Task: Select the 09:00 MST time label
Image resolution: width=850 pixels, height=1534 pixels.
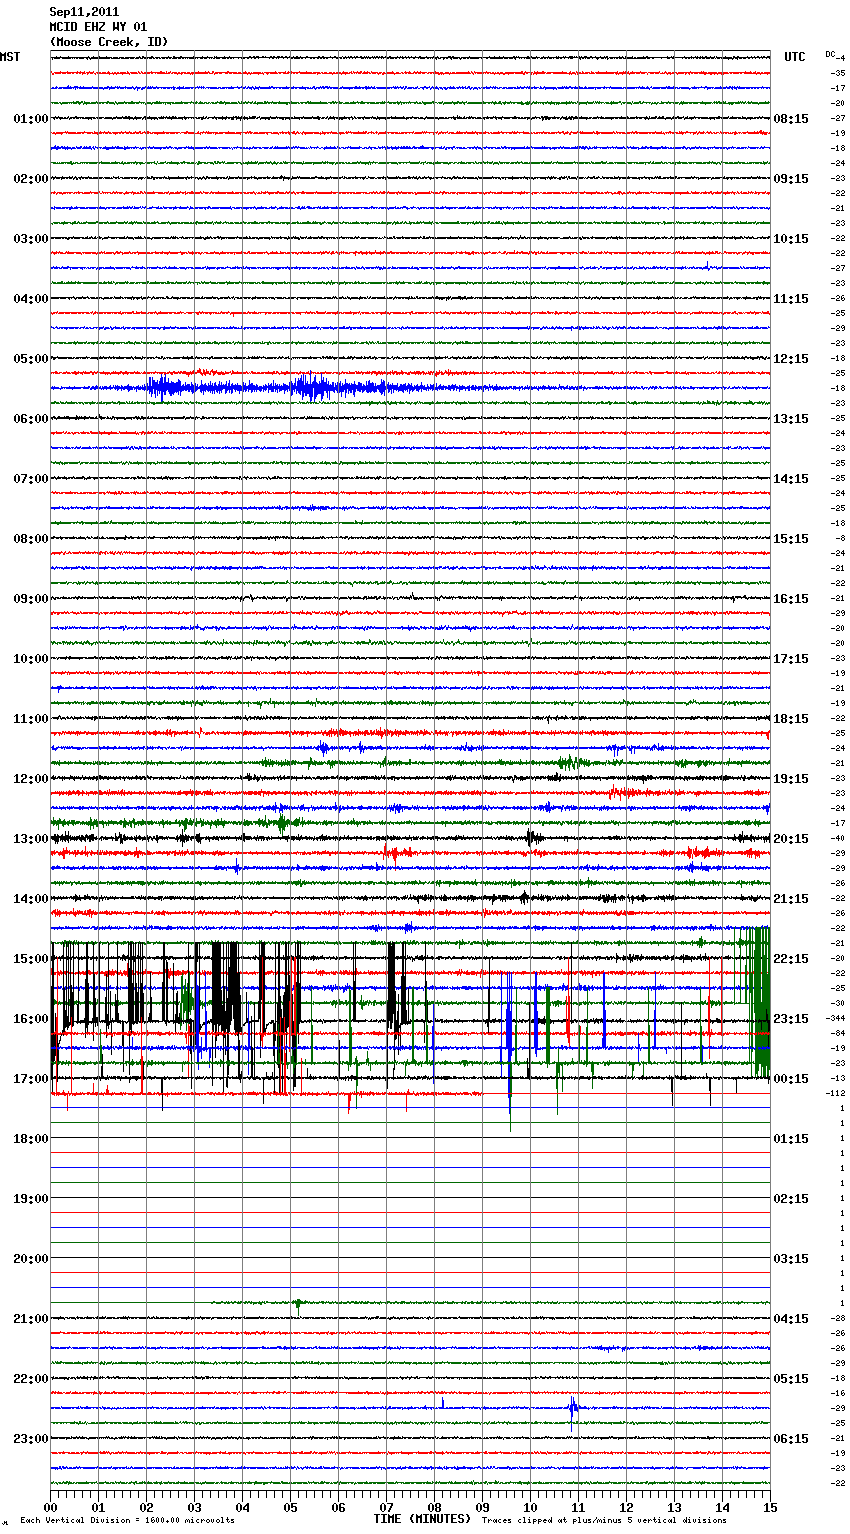Action: (31, 599)
